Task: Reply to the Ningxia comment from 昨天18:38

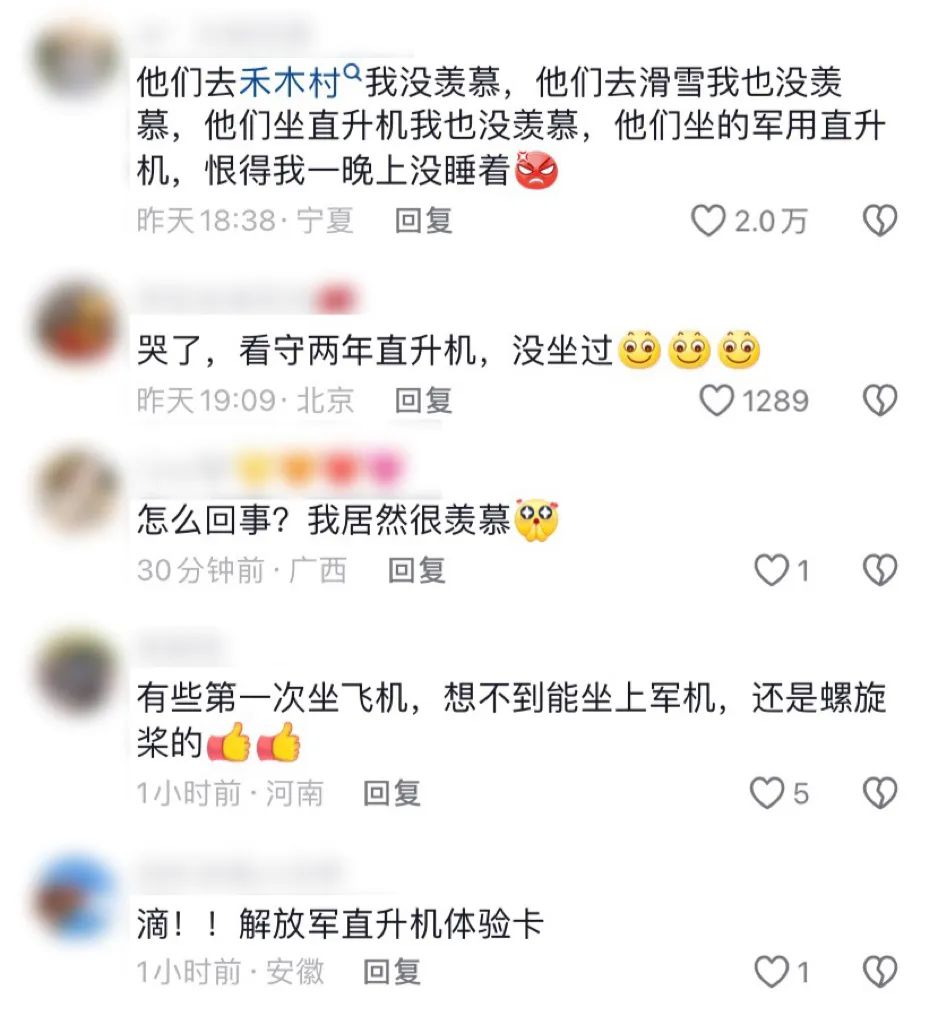Action: click(423, 221)
